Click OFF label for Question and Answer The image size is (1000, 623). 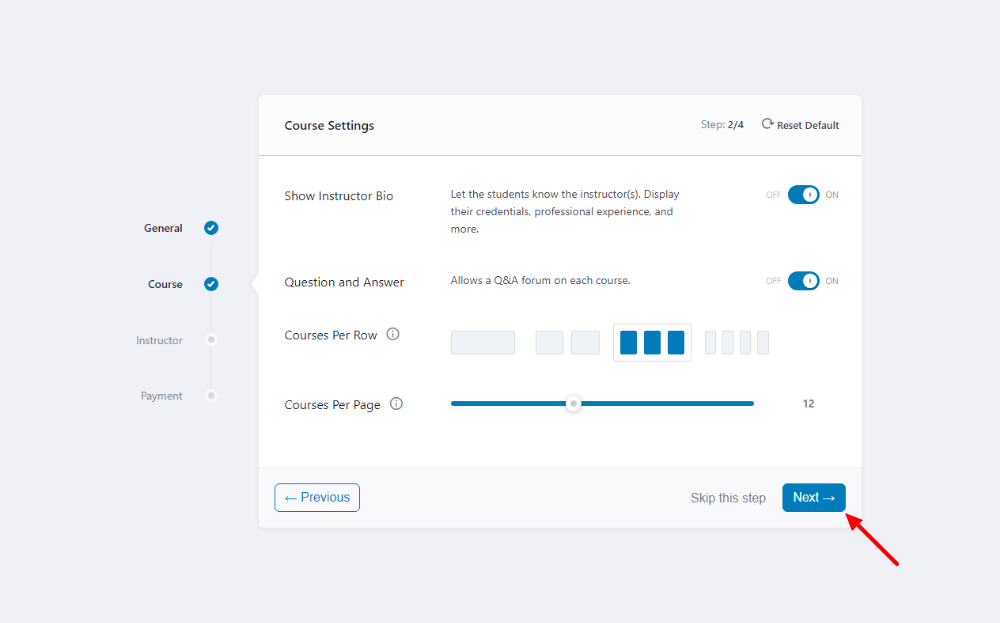coord(773,281)
